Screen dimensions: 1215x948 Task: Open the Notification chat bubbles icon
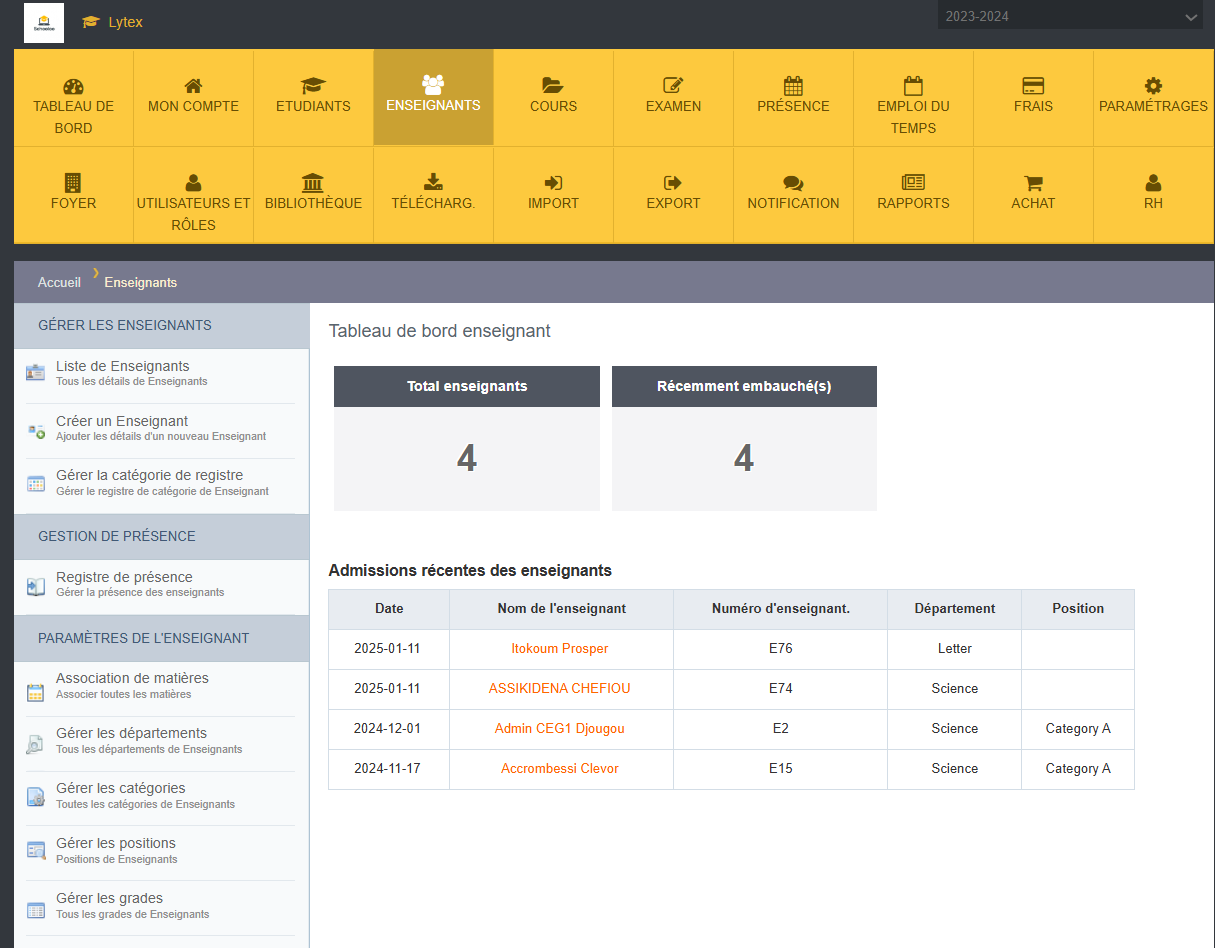pos(793,183)
